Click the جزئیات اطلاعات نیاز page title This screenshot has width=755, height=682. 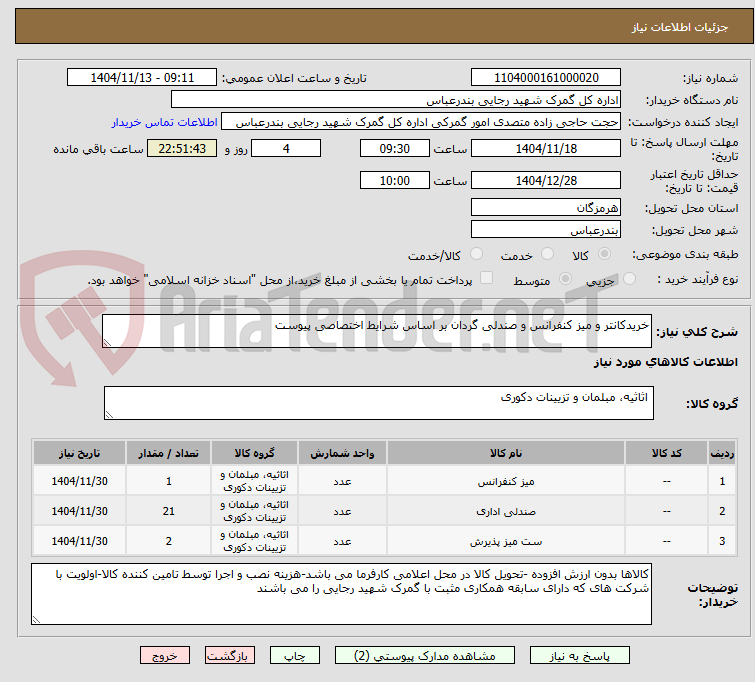pyautogui.click(x=679, y=27)
